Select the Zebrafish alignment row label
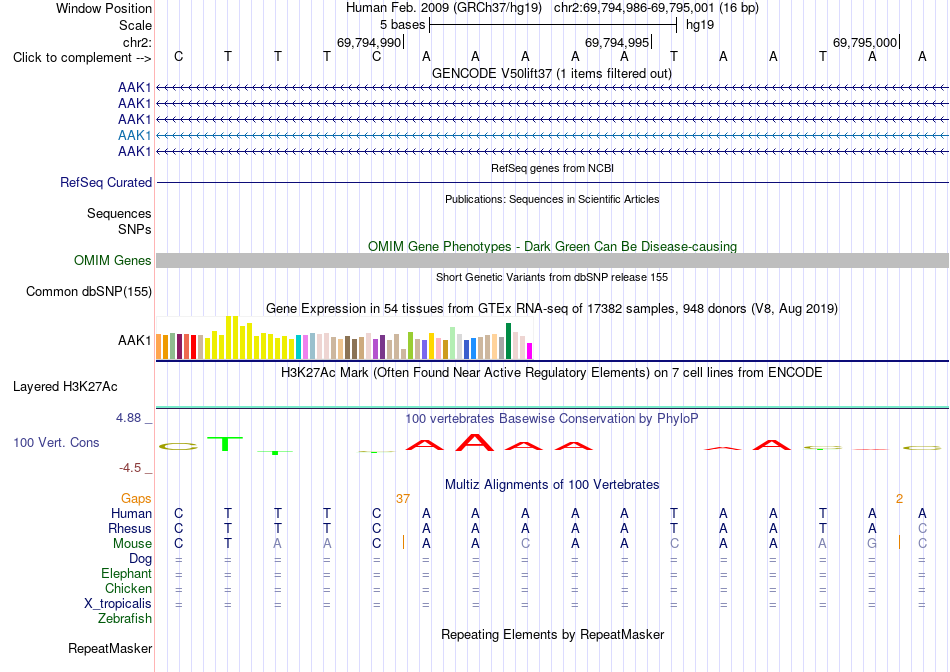Image resolution: width=950 pixels, height=672 pixels. click(125, 619)
